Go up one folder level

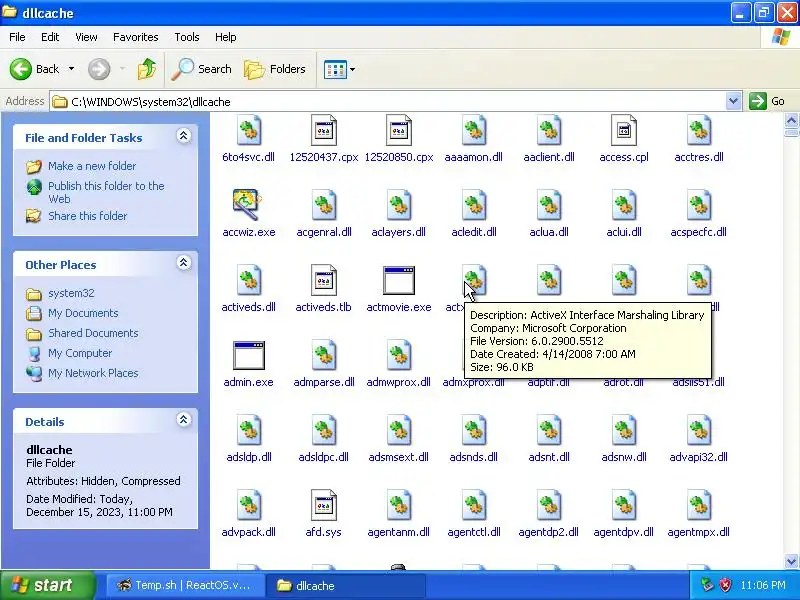147,69
